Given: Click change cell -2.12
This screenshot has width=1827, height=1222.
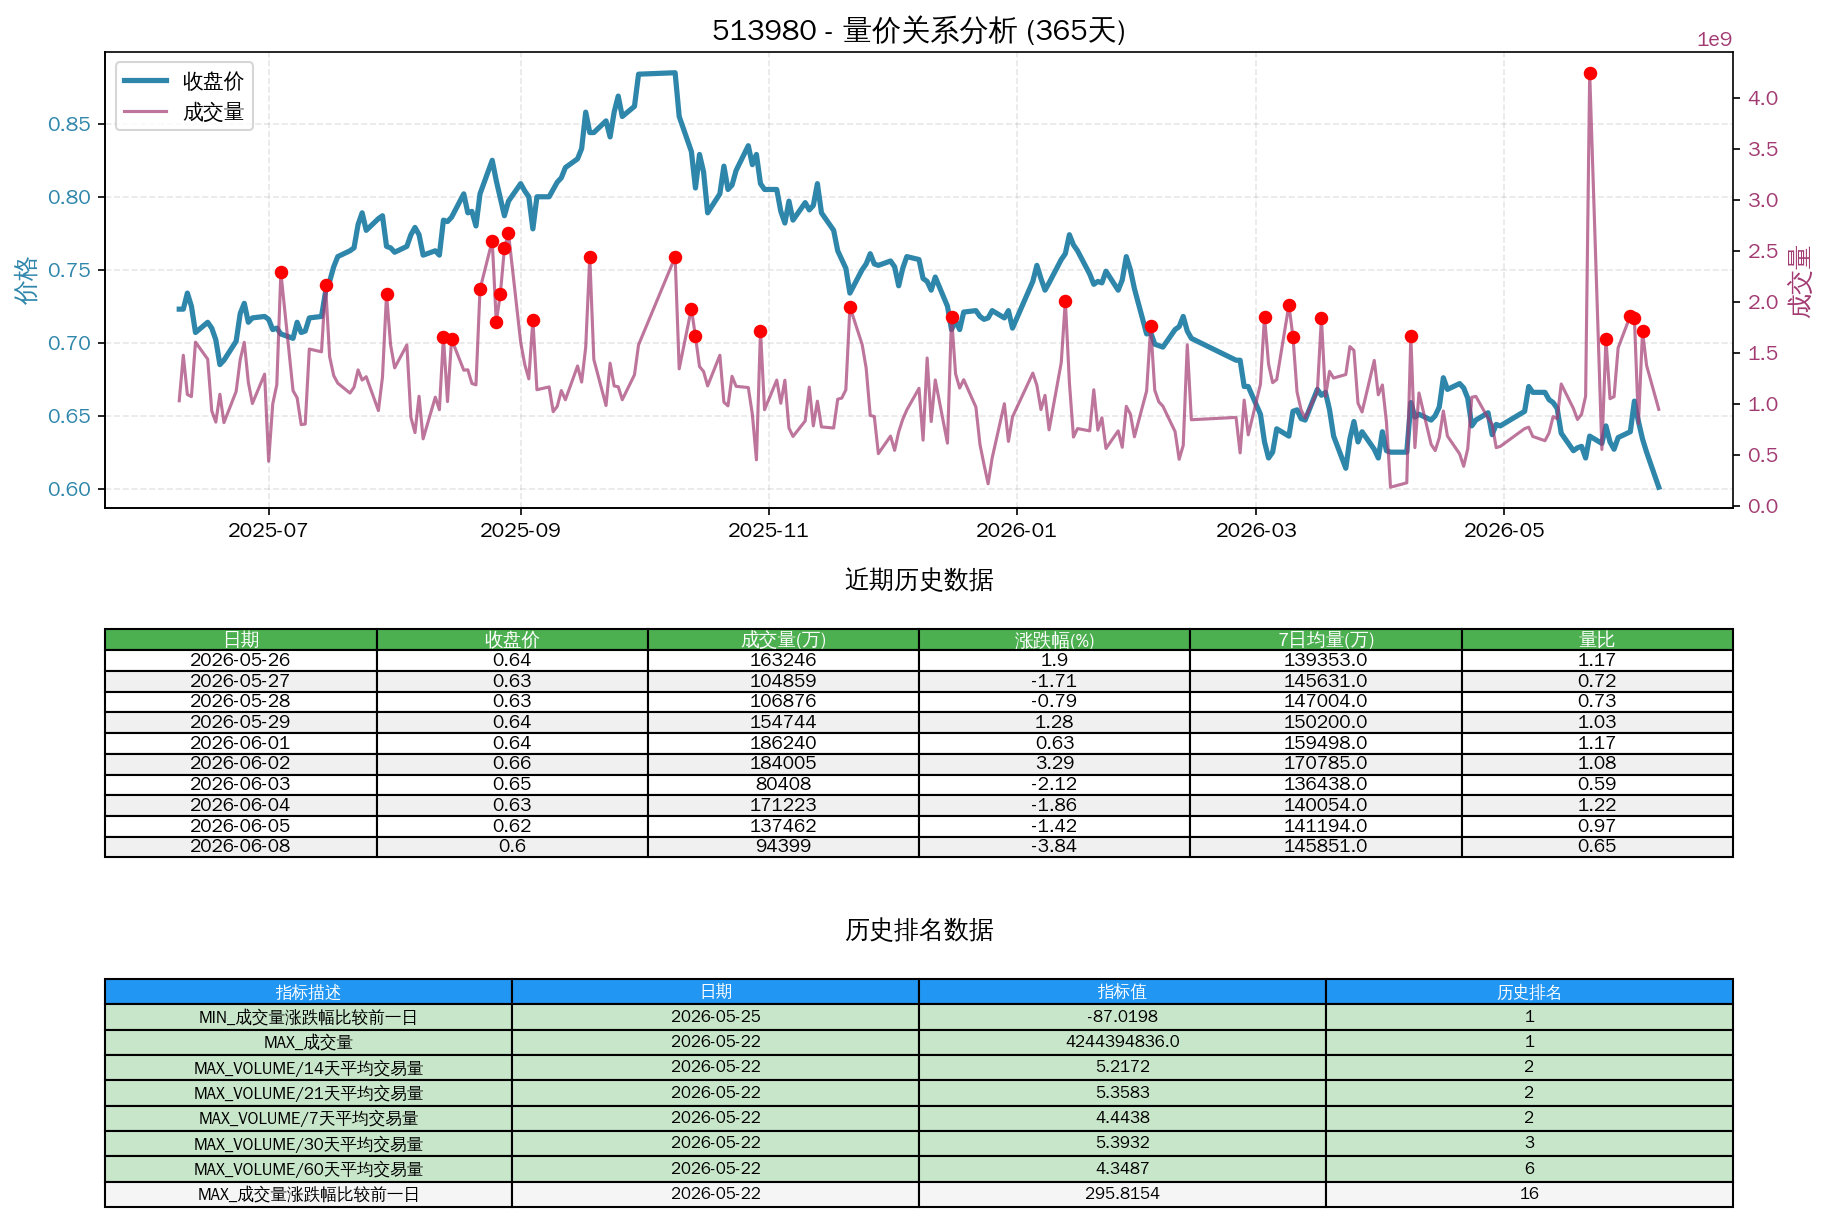Looking at the screenshot, I should (1054, 784).
